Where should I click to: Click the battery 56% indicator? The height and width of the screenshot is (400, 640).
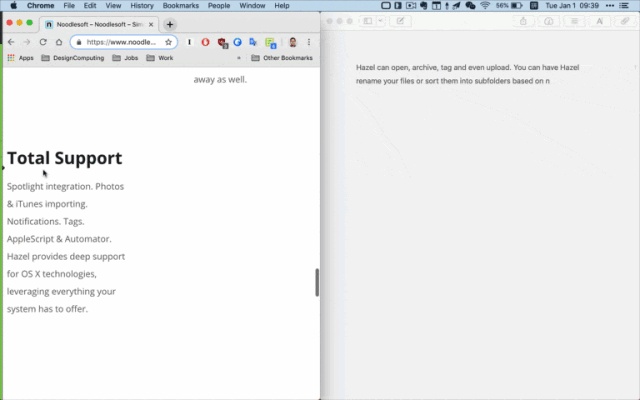pos(509,6)
